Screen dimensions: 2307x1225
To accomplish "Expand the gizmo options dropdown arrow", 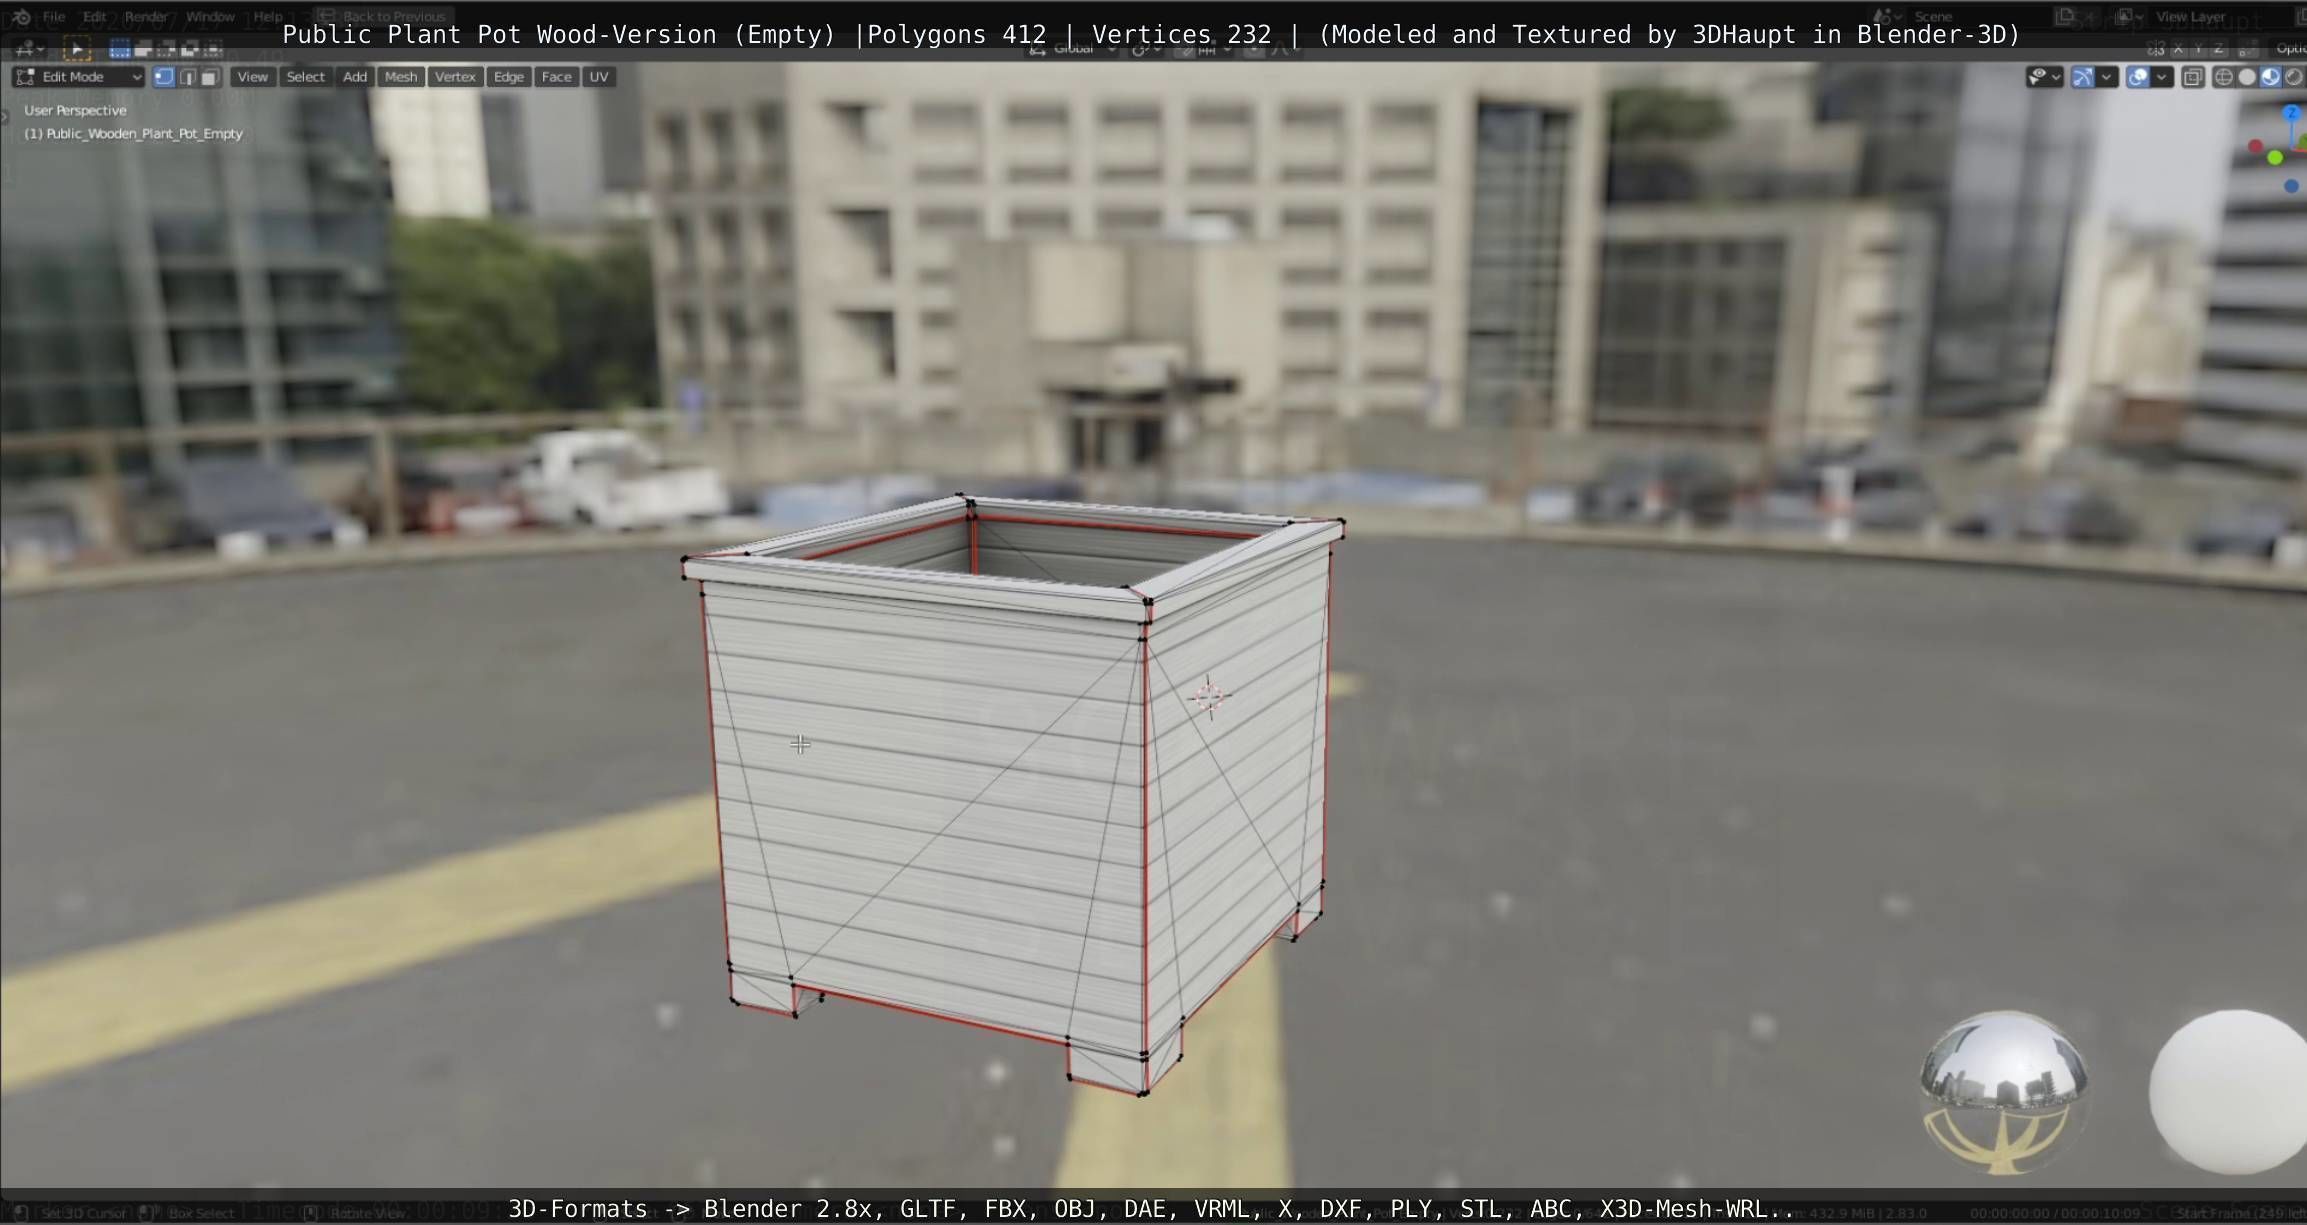I will click(2107, 77).
